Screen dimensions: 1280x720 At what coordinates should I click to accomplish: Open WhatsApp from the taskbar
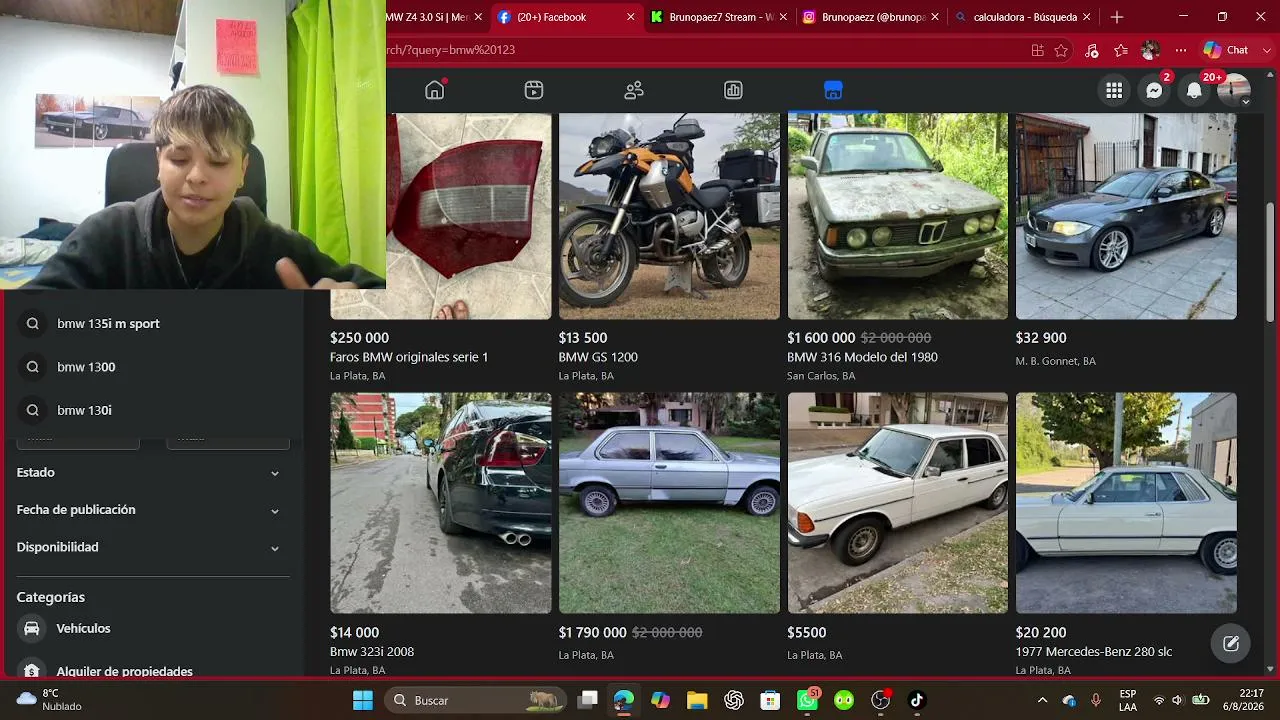click(807, 700)
